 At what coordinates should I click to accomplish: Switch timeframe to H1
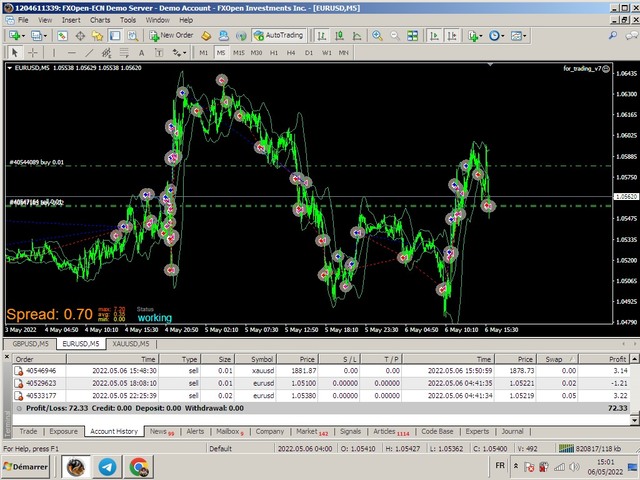pos(274,53)
